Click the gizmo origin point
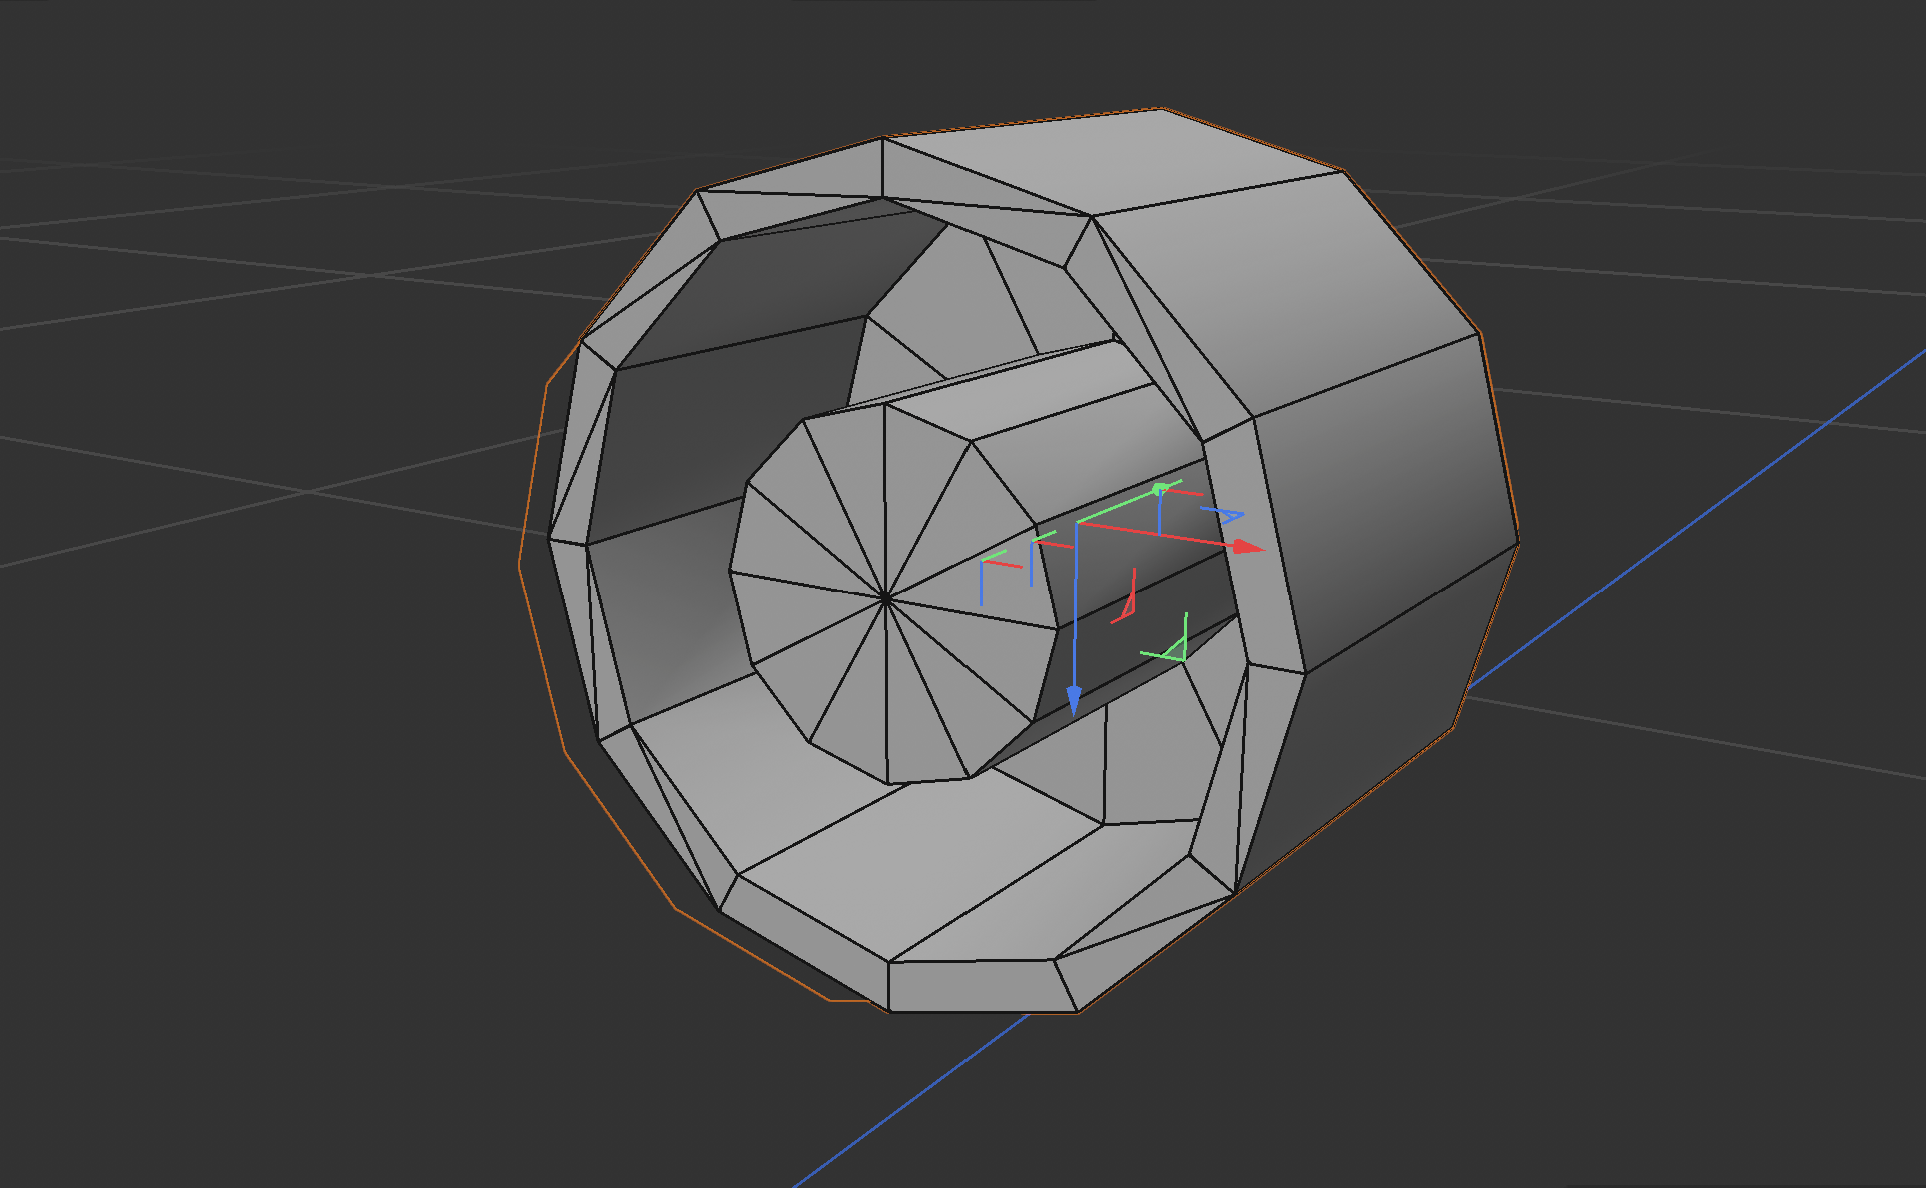The height and width of the screenshot is (1188, 1926). [1077, 523]
